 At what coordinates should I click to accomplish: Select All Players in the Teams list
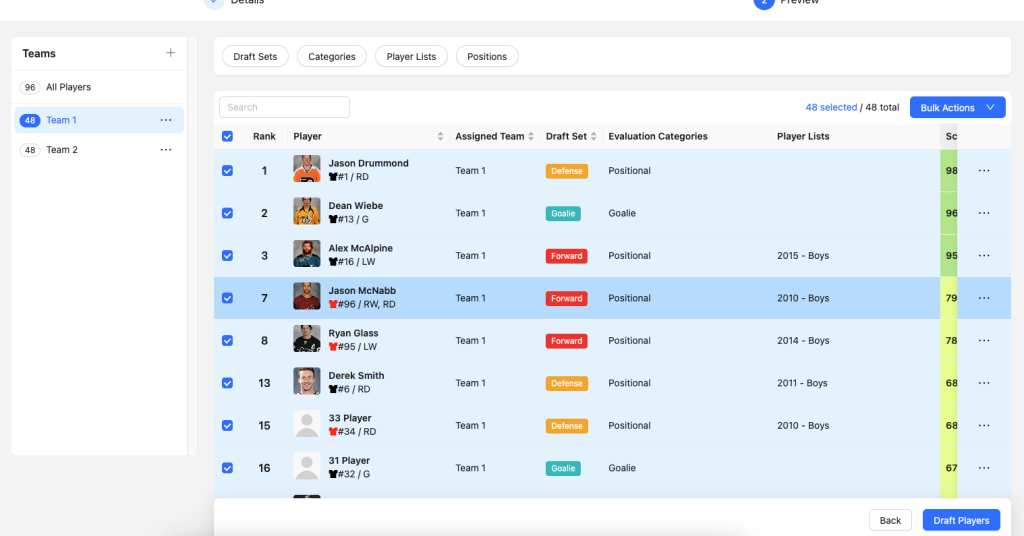(x=68, y=88)
